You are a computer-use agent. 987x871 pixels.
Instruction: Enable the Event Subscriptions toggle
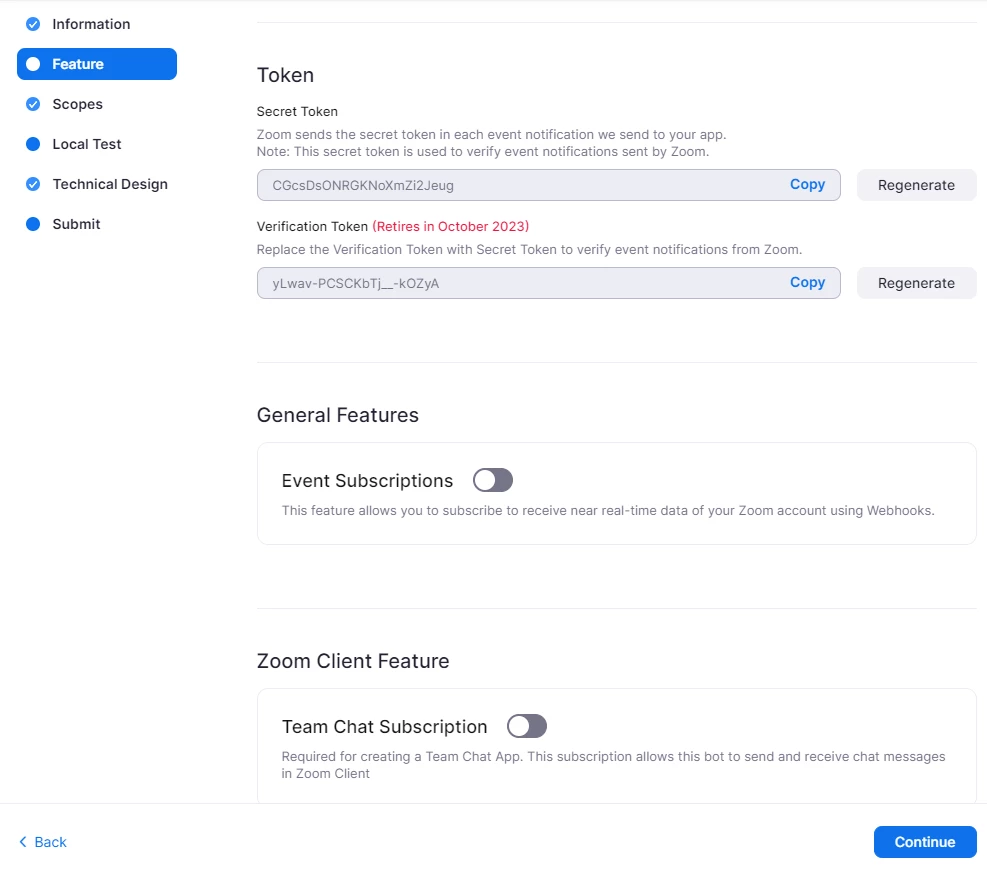[493, 481]
